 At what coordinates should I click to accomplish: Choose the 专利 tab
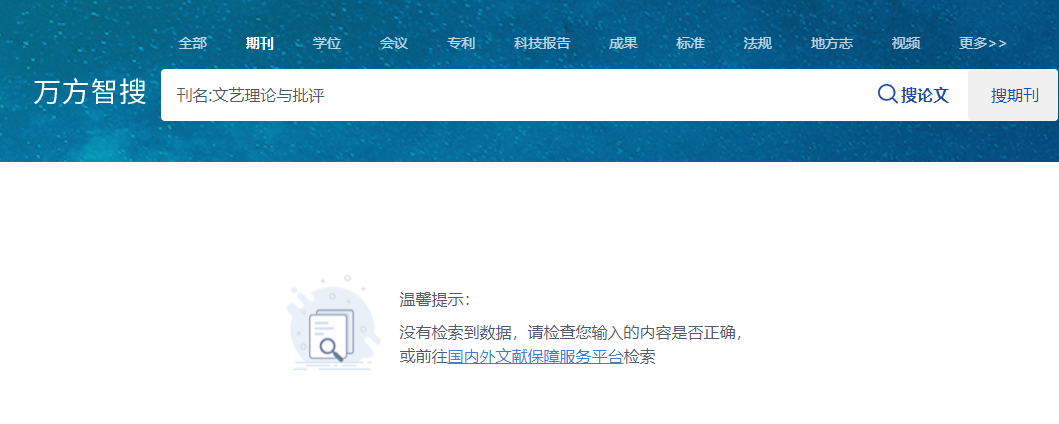click(x=461, y=43)
